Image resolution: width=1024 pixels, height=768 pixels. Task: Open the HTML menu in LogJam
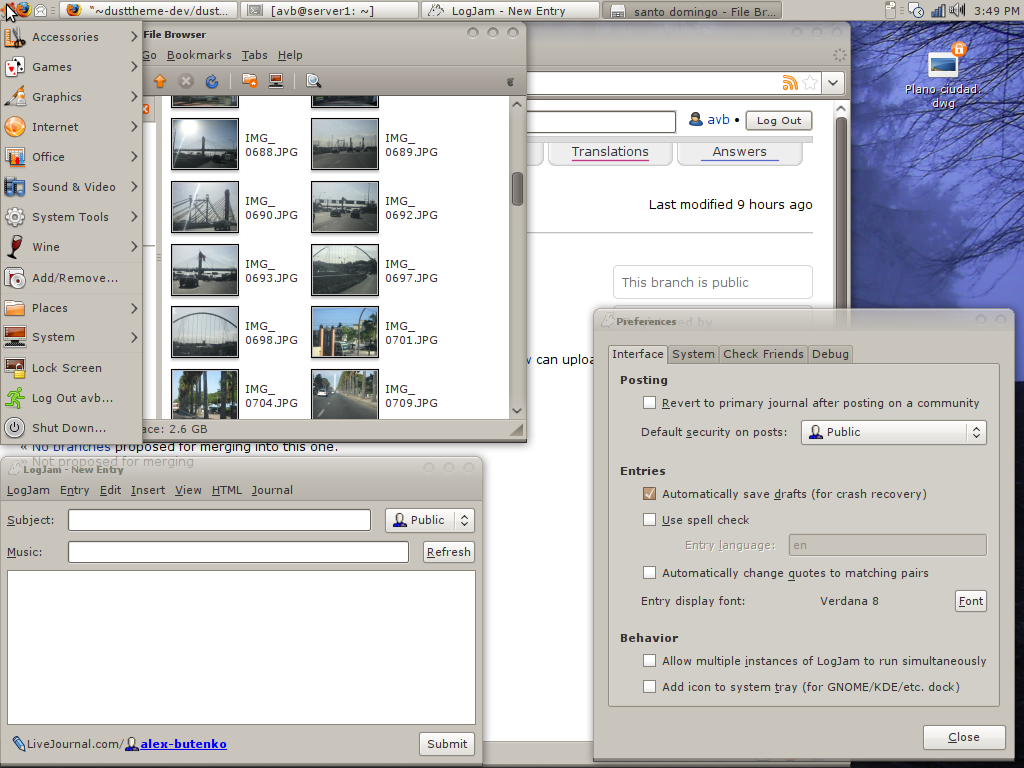click(x=227, y=490)
